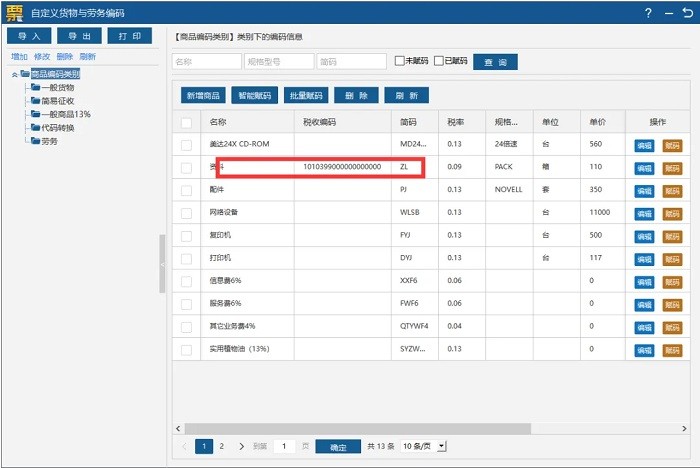This screenshot has height=468, width=700.
Task: Click the panel splitter collapse handle
Action: 162,264
